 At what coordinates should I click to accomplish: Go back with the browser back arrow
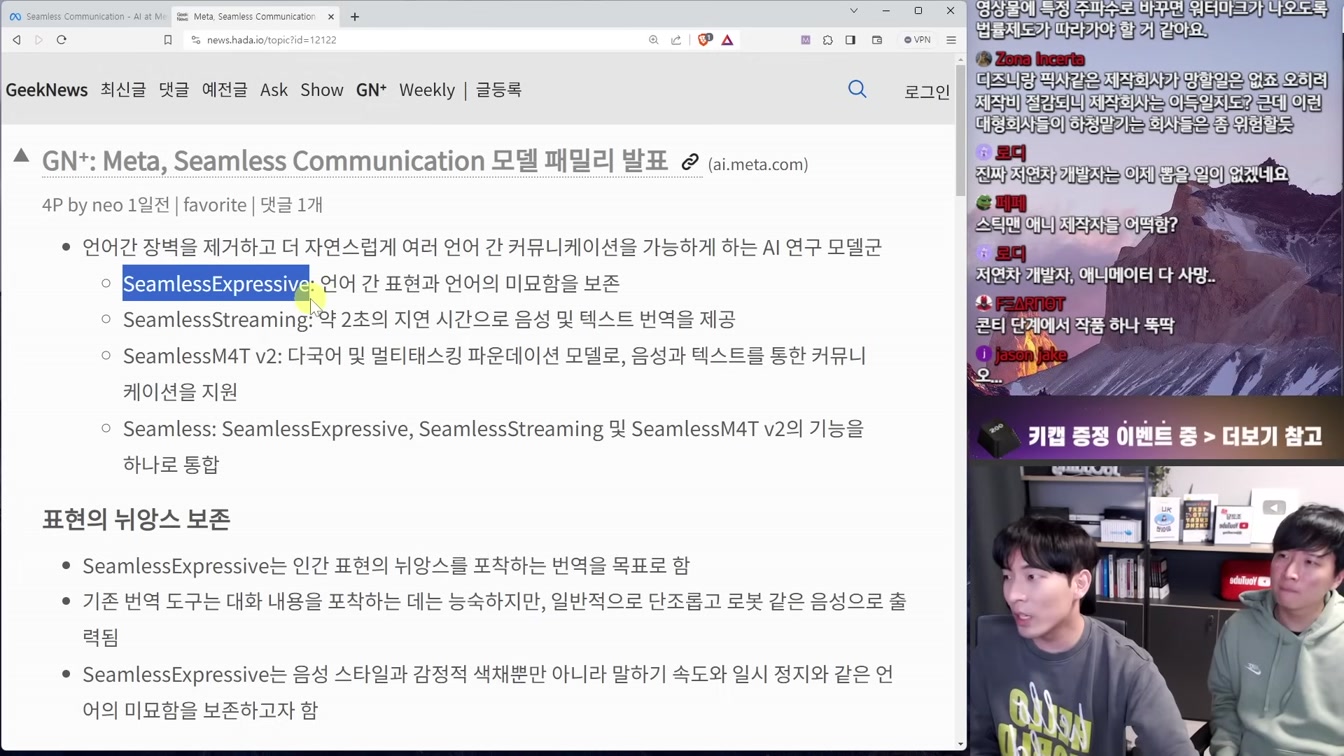click(17, 40)
